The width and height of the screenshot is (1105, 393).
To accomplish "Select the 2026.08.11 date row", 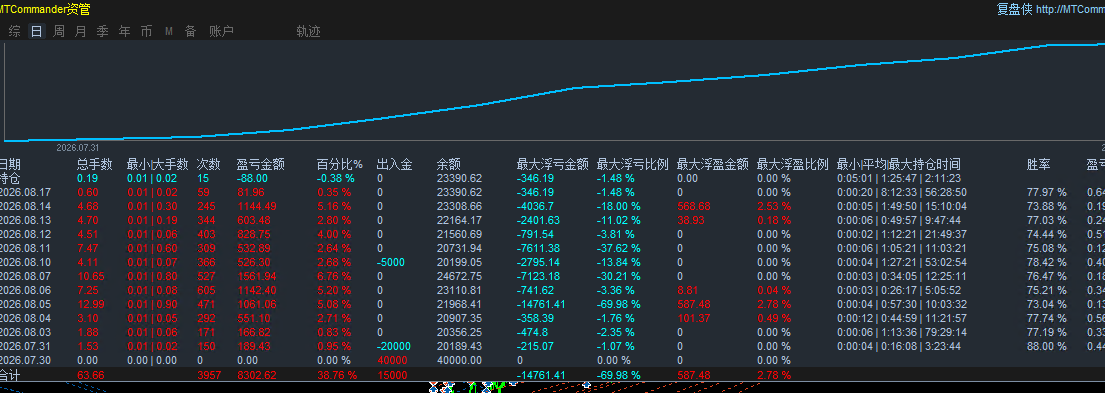I will pyautogui.click(x=25, y=249).
